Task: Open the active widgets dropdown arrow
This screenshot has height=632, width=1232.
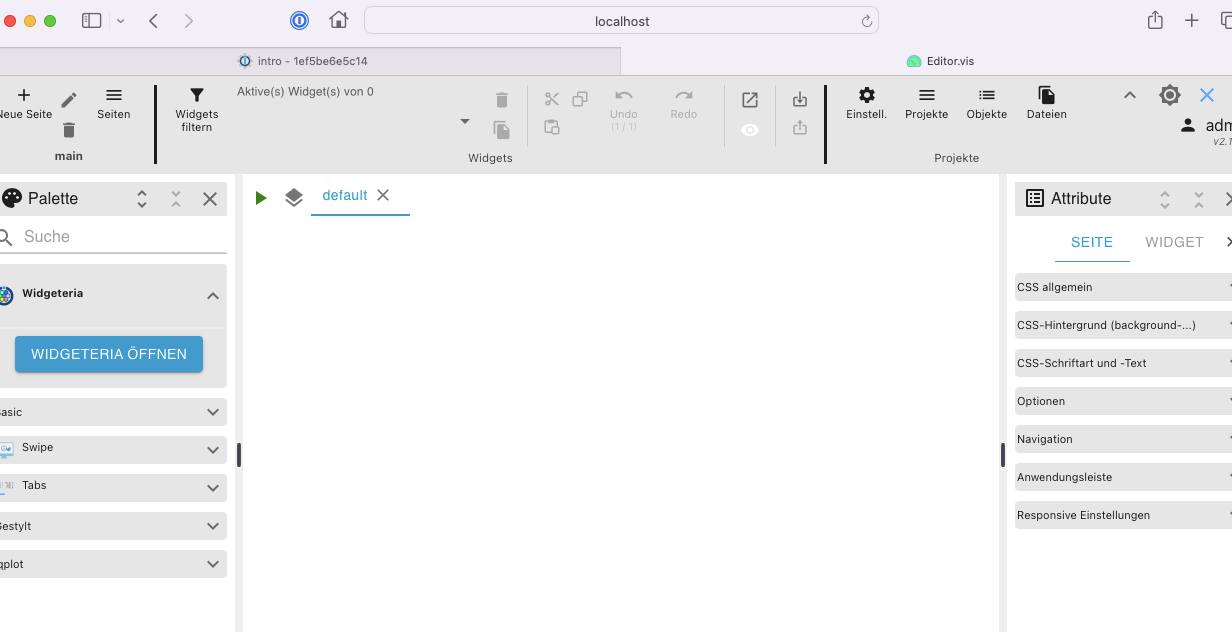Action: click(x=465, y=122)
